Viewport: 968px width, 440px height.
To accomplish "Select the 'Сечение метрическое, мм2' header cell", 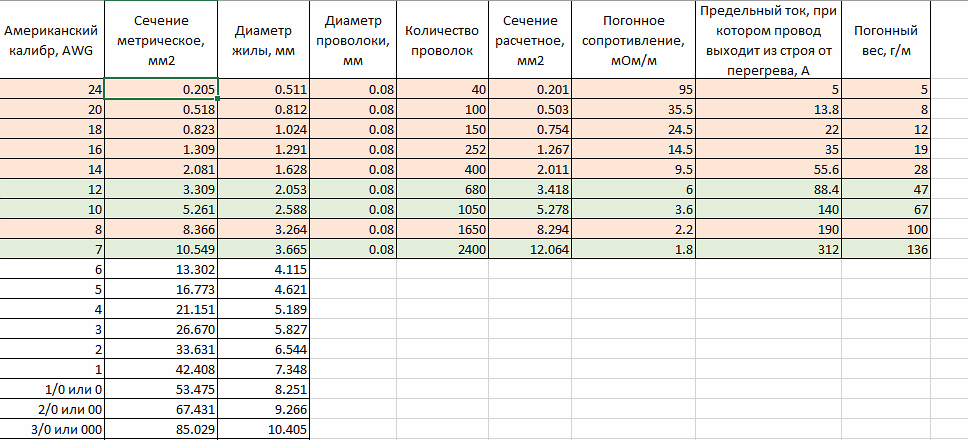I will [x=161, y=40].
